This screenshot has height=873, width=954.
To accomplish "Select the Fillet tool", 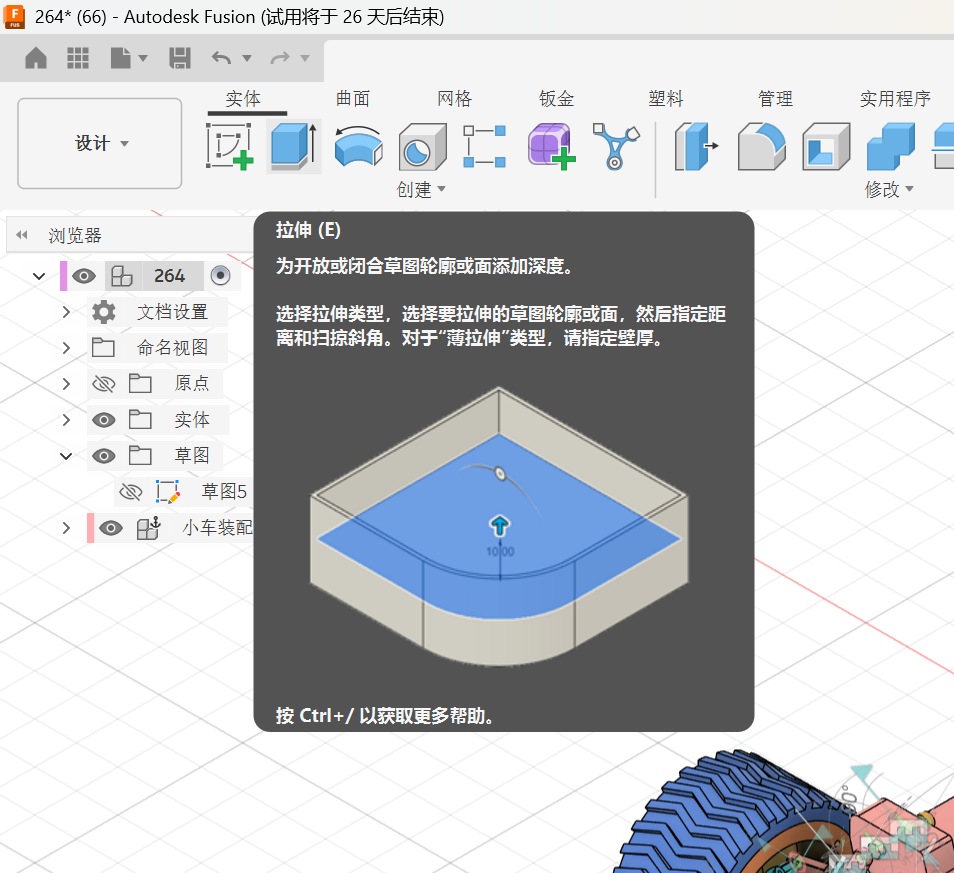I will pyautogui.click(x=761, y=147).
